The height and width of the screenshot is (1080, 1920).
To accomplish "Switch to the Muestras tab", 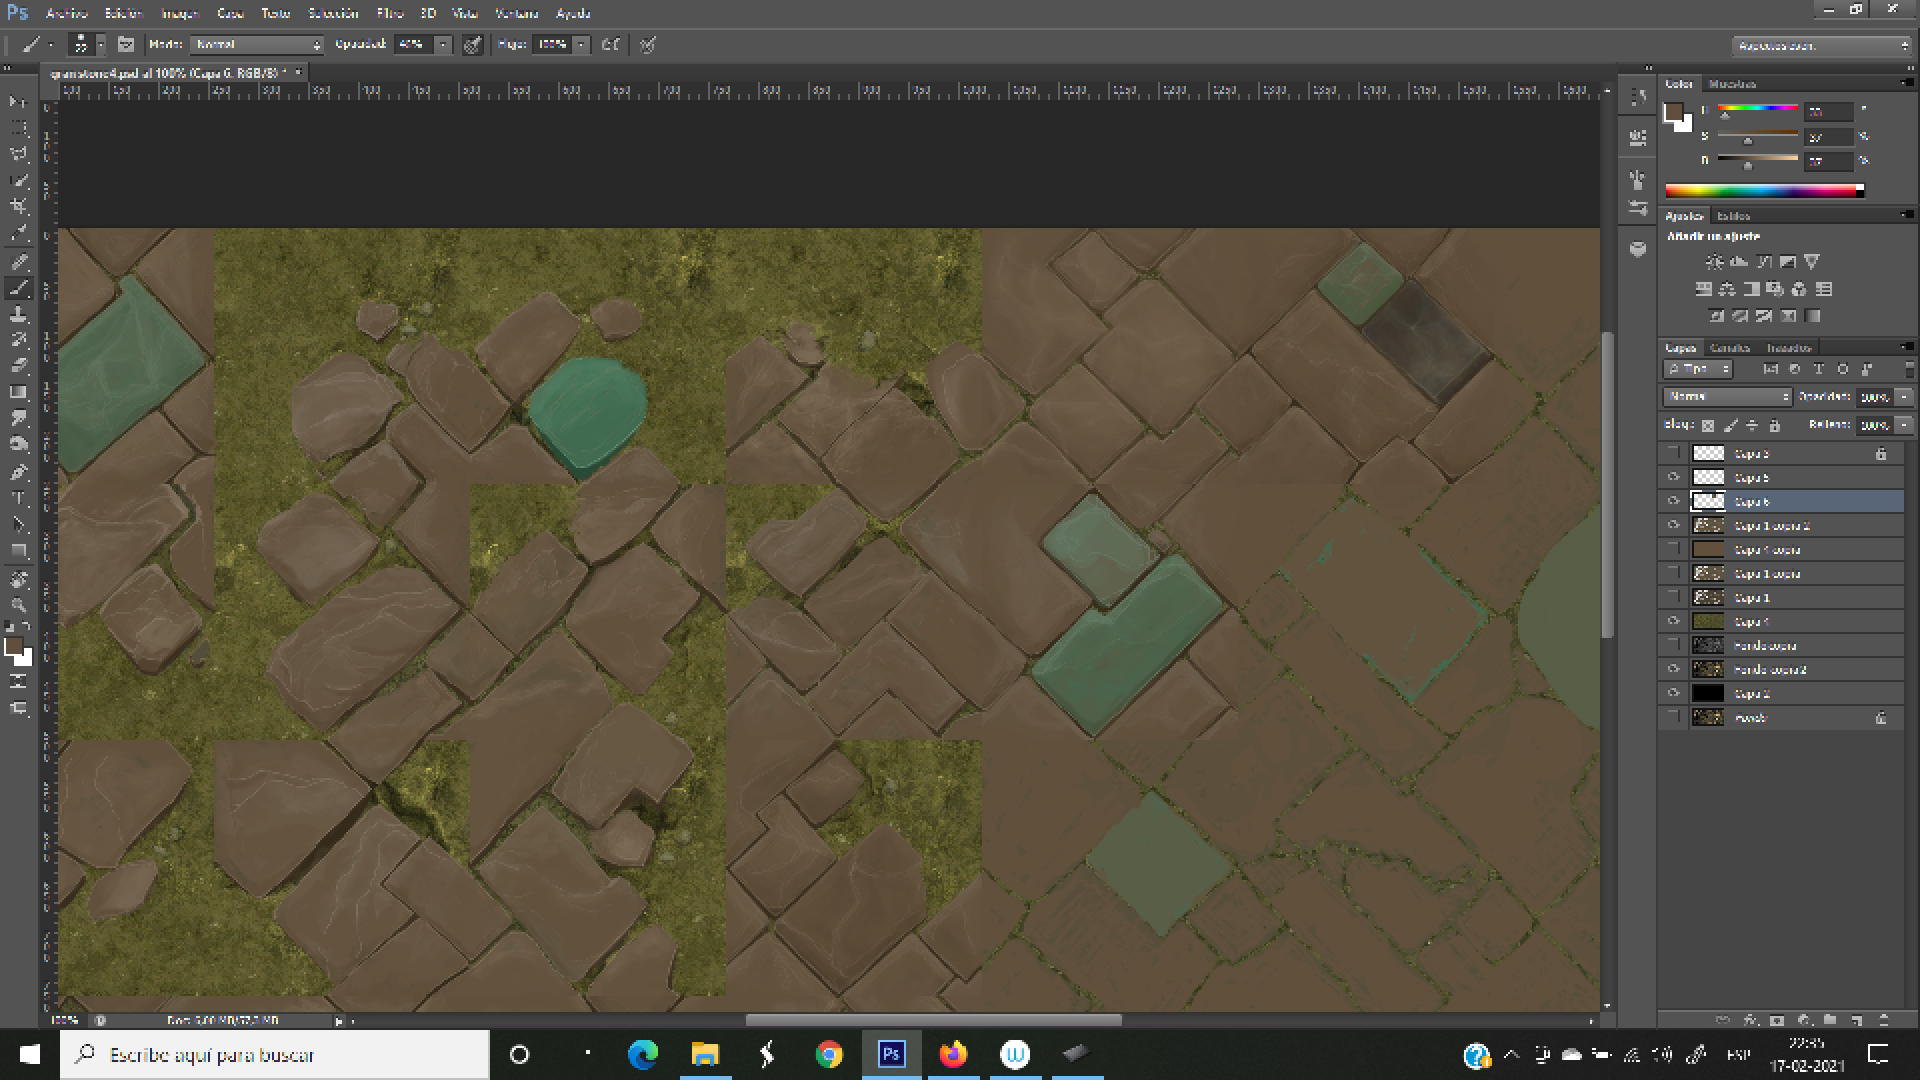I will [x=1733, y=84].
